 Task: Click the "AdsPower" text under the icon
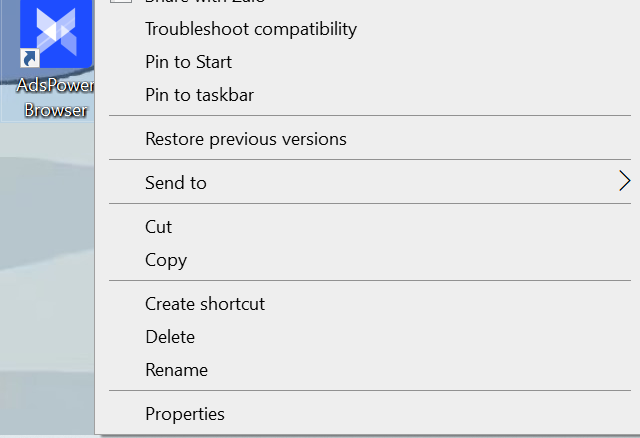pyautogui.click(x=55, y=86)
